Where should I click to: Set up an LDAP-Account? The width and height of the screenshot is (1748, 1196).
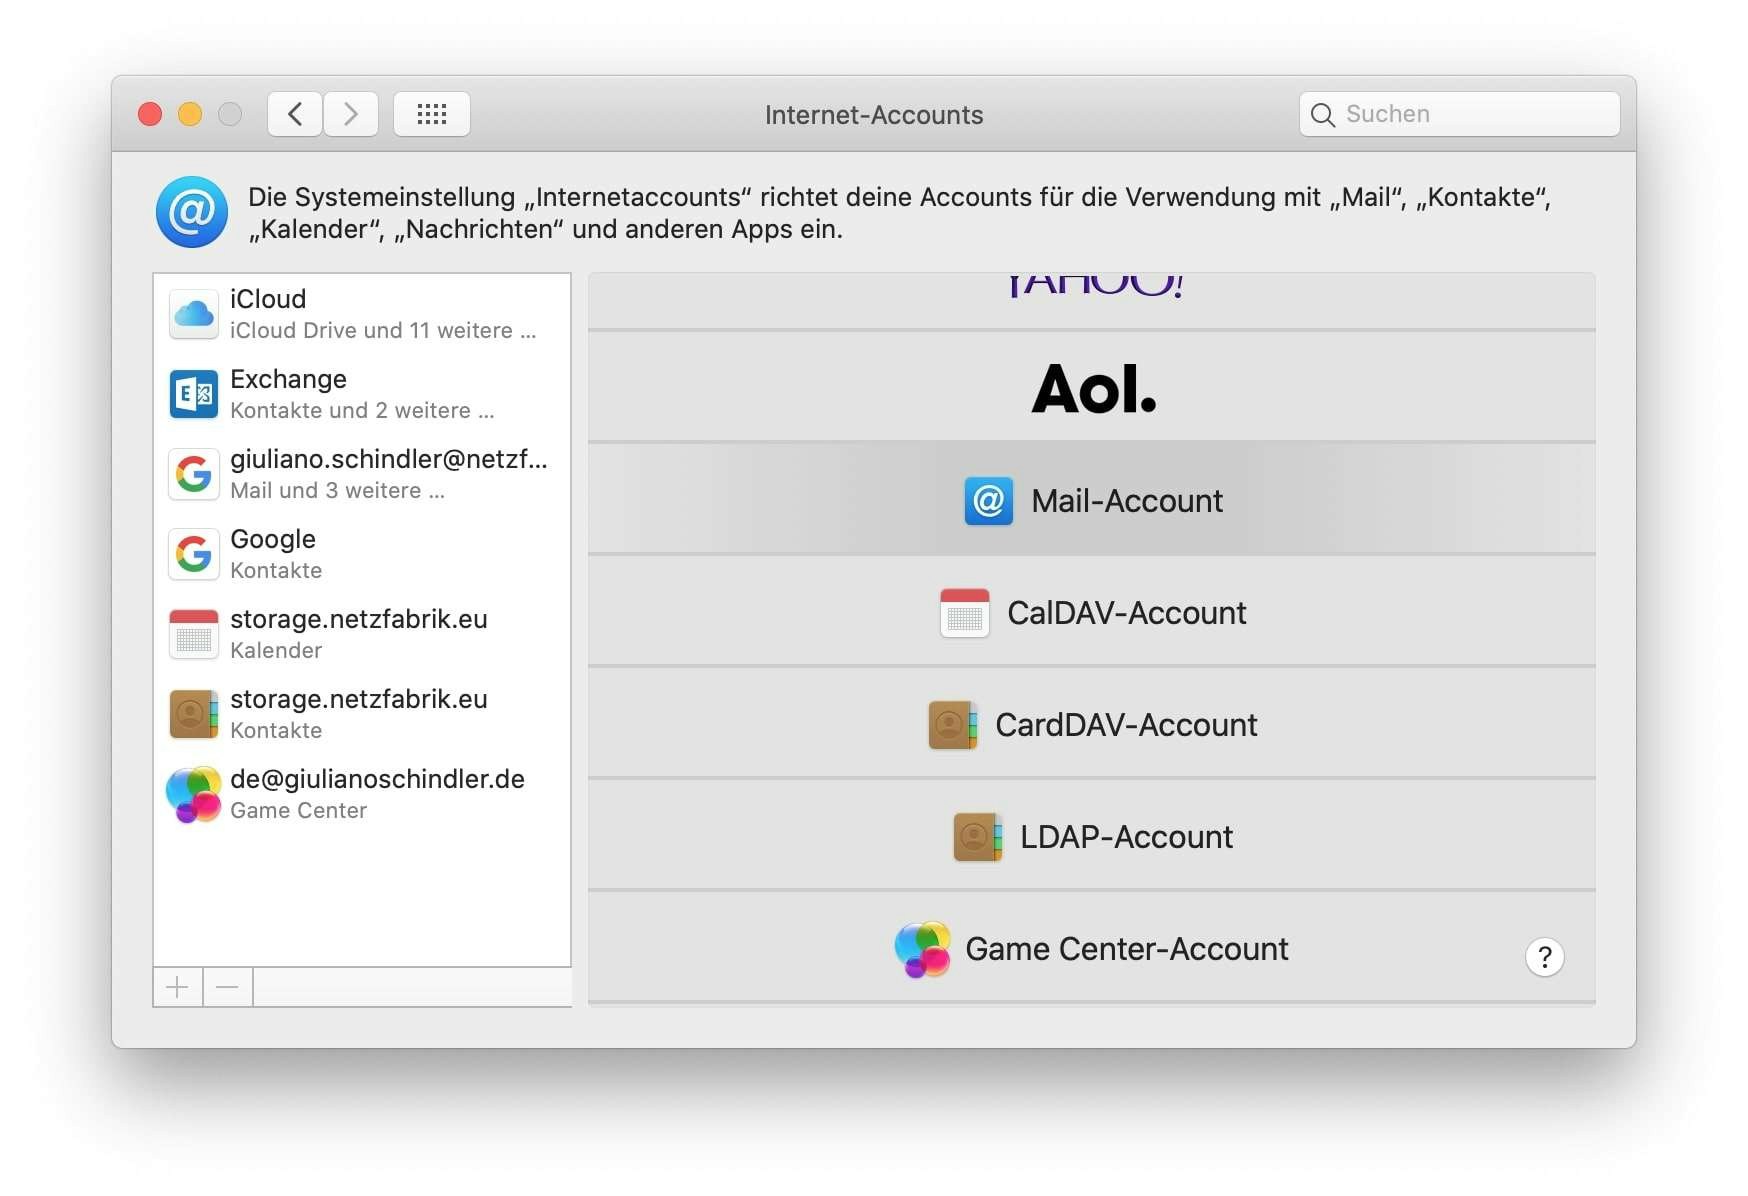click(x=1092, y=837)
